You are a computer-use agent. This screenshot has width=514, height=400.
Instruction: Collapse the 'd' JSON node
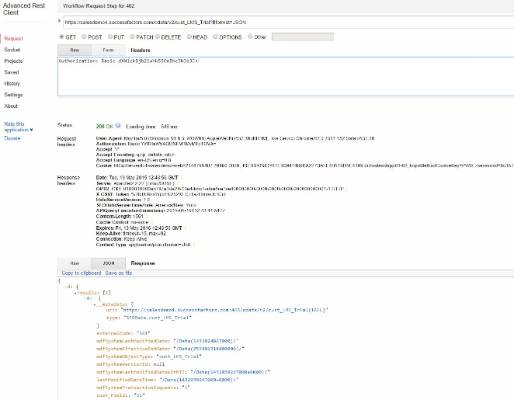coord(66,287)
